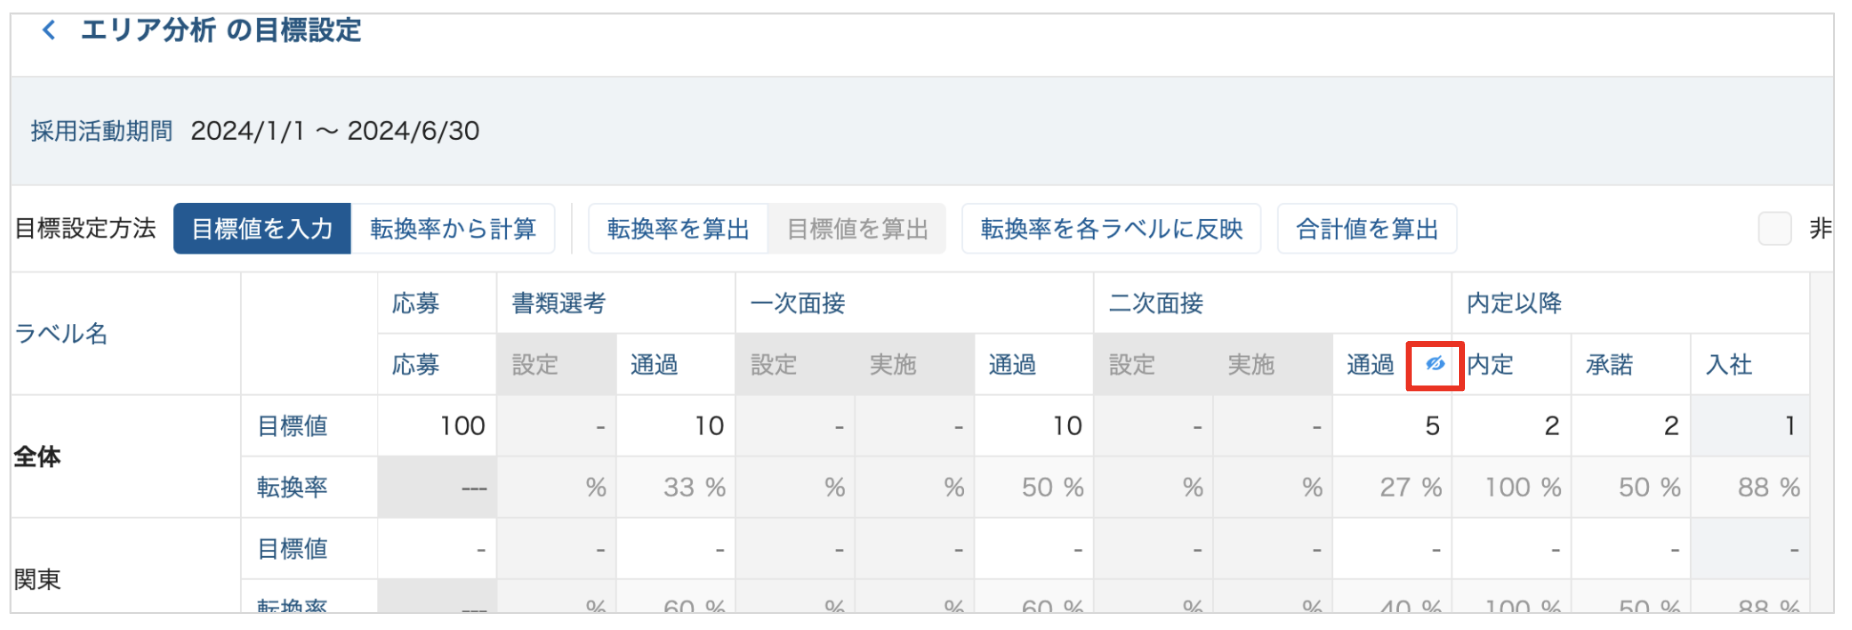This screenshot has height=630, width=1852.
Task: Select the 目標値を入力 mode
Action: point(262,229)
